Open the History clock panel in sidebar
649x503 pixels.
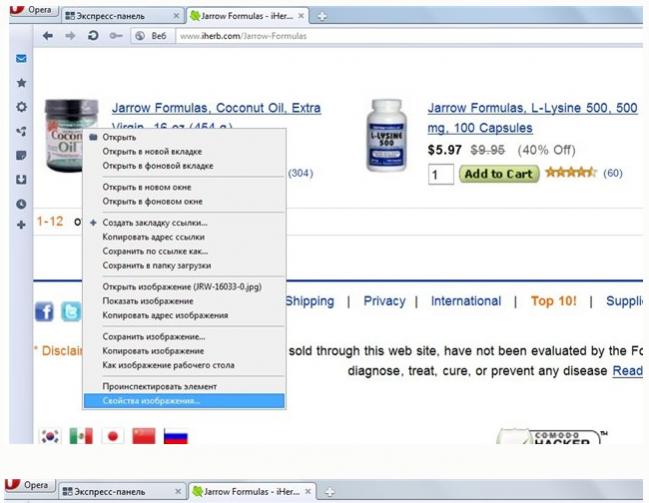(x=21, y=204)
